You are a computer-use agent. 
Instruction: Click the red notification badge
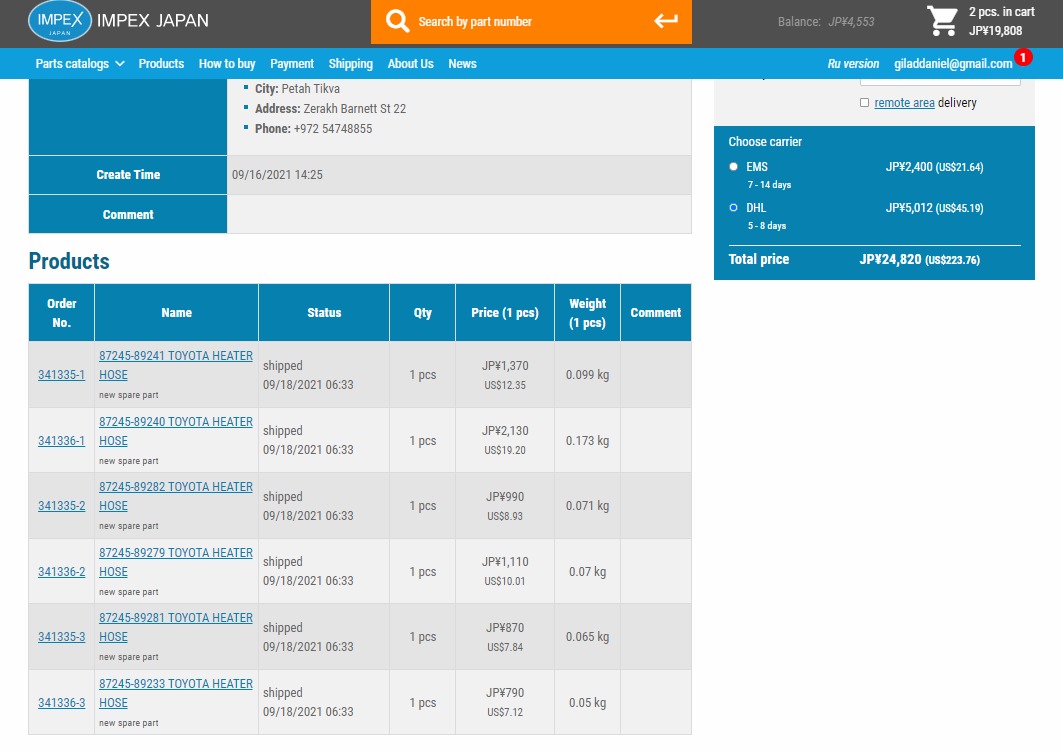point(1023,57)
